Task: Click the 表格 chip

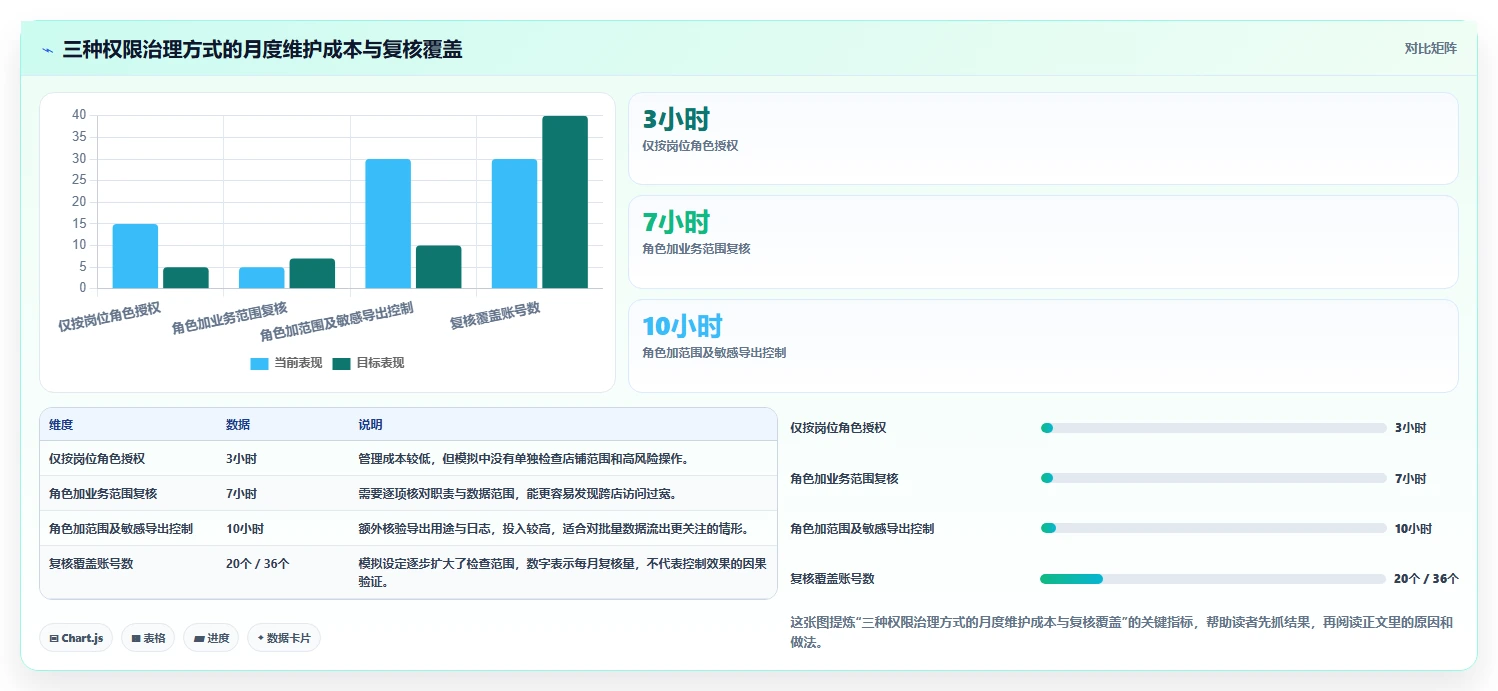Action: pos(148,638)
